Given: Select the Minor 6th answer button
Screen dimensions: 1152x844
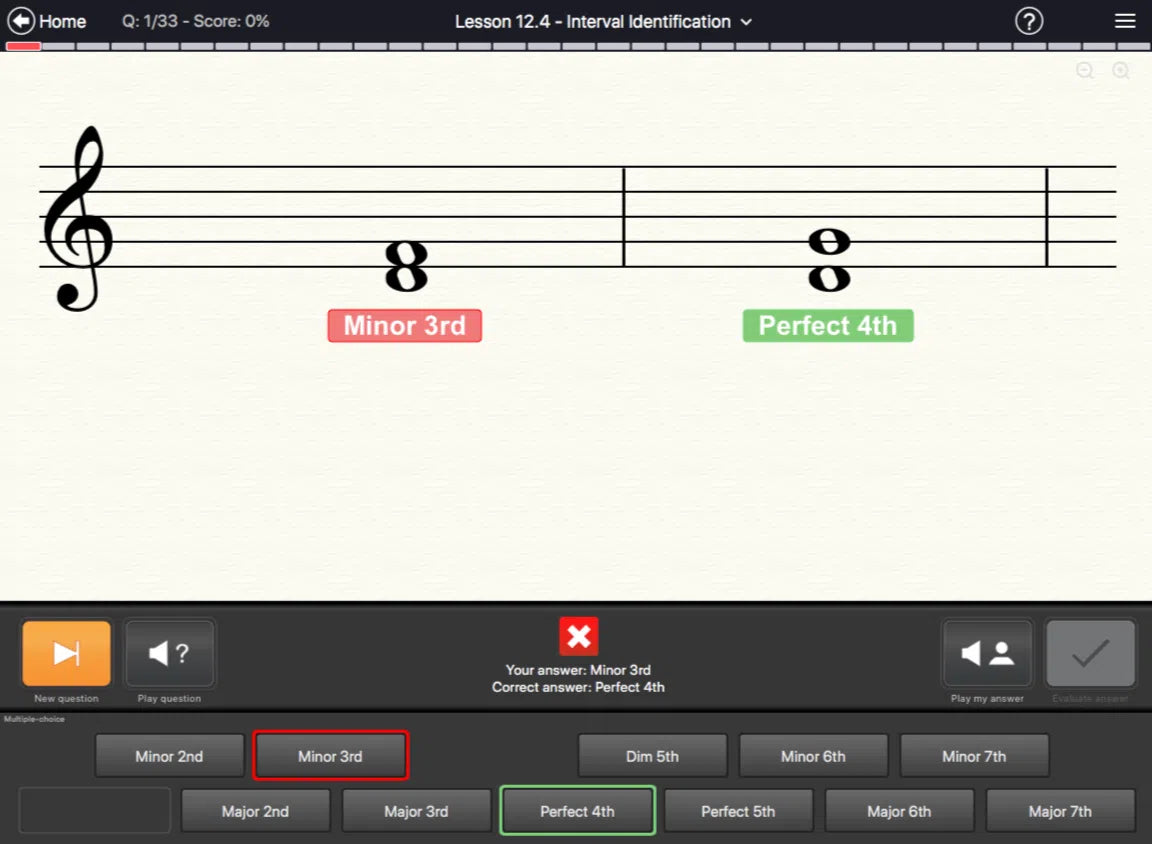Looking at the screenshot, I should click(x=813, y=755).
